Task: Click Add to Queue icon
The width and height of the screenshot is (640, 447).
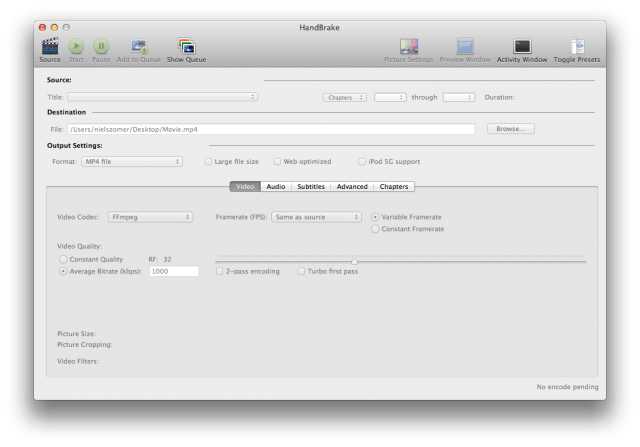Action: [x=139, y=46]
